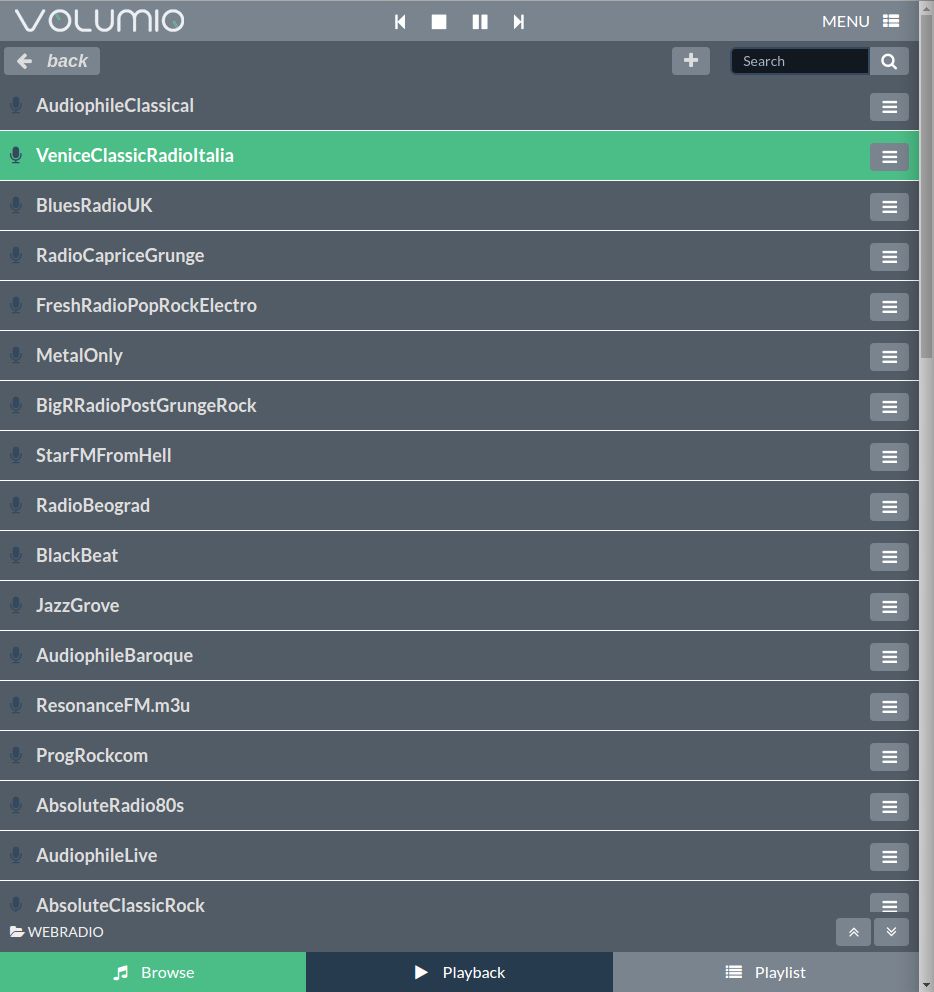Open options menu for BigRRadioPostGrungeRock
The width and height of the screenshot is (934, 992).
(x=889, y=407)
